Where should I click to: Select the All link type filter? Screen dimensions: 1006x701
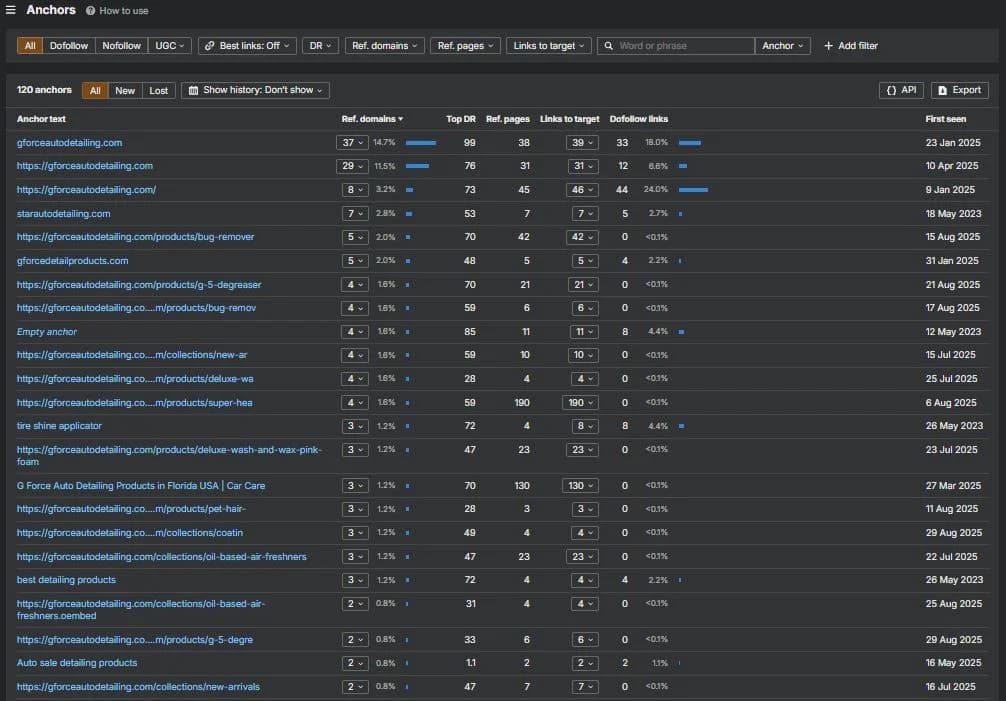click(30, 46)
